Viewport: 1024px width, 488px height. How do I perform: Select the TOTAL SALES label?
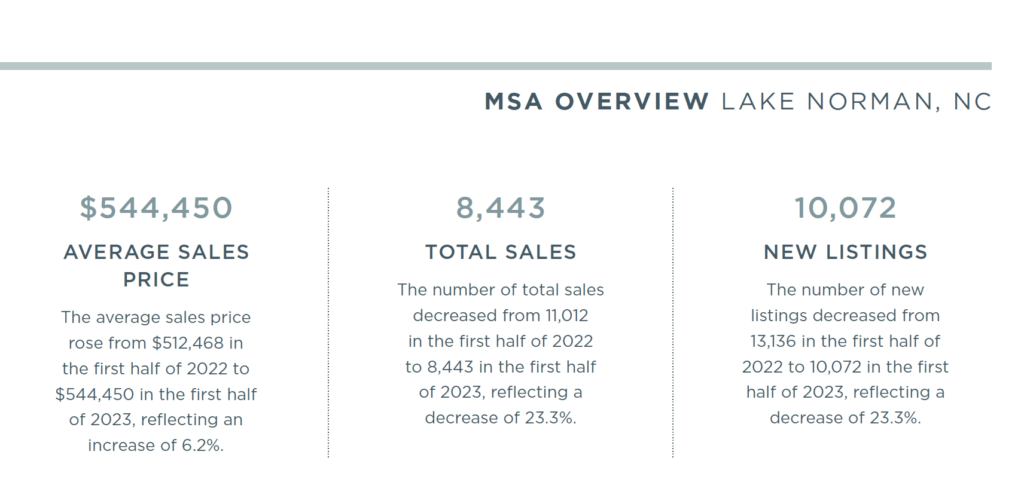500,252
